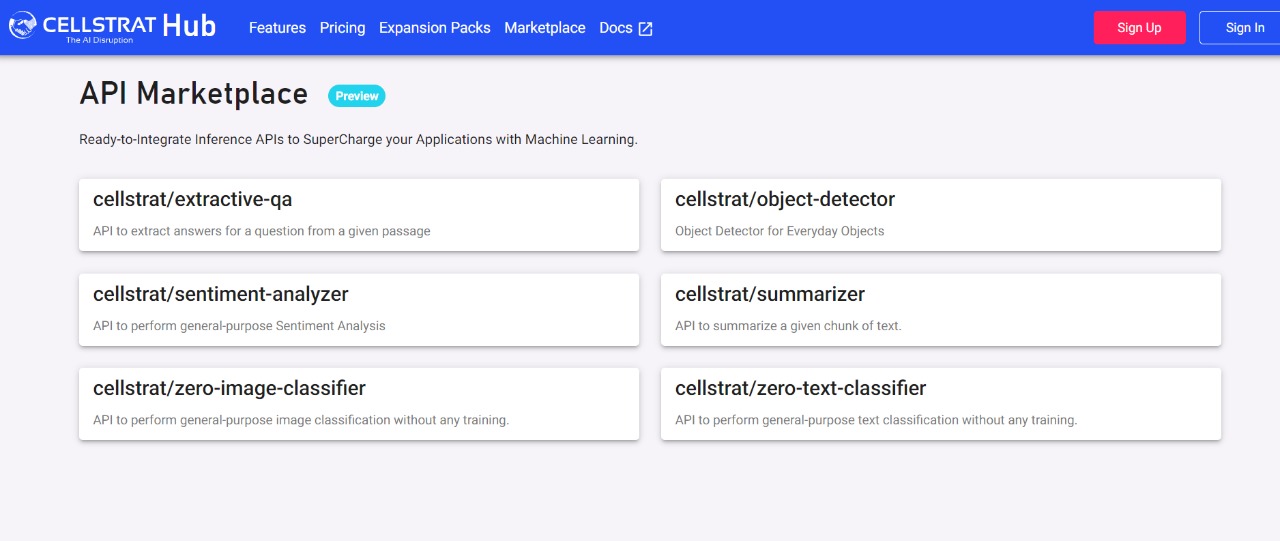Image resolution: width=1280 pixels, height=541 pixels.
Task: Click 'Object Detector for Everyday Objects' description
Action: [x=780, y=231]
